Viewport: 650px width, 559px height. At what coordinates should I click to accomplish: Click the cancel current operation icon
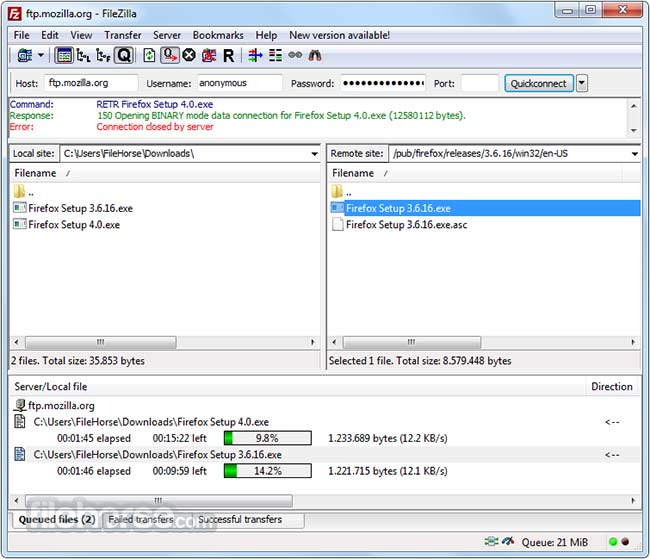(189, 55)
